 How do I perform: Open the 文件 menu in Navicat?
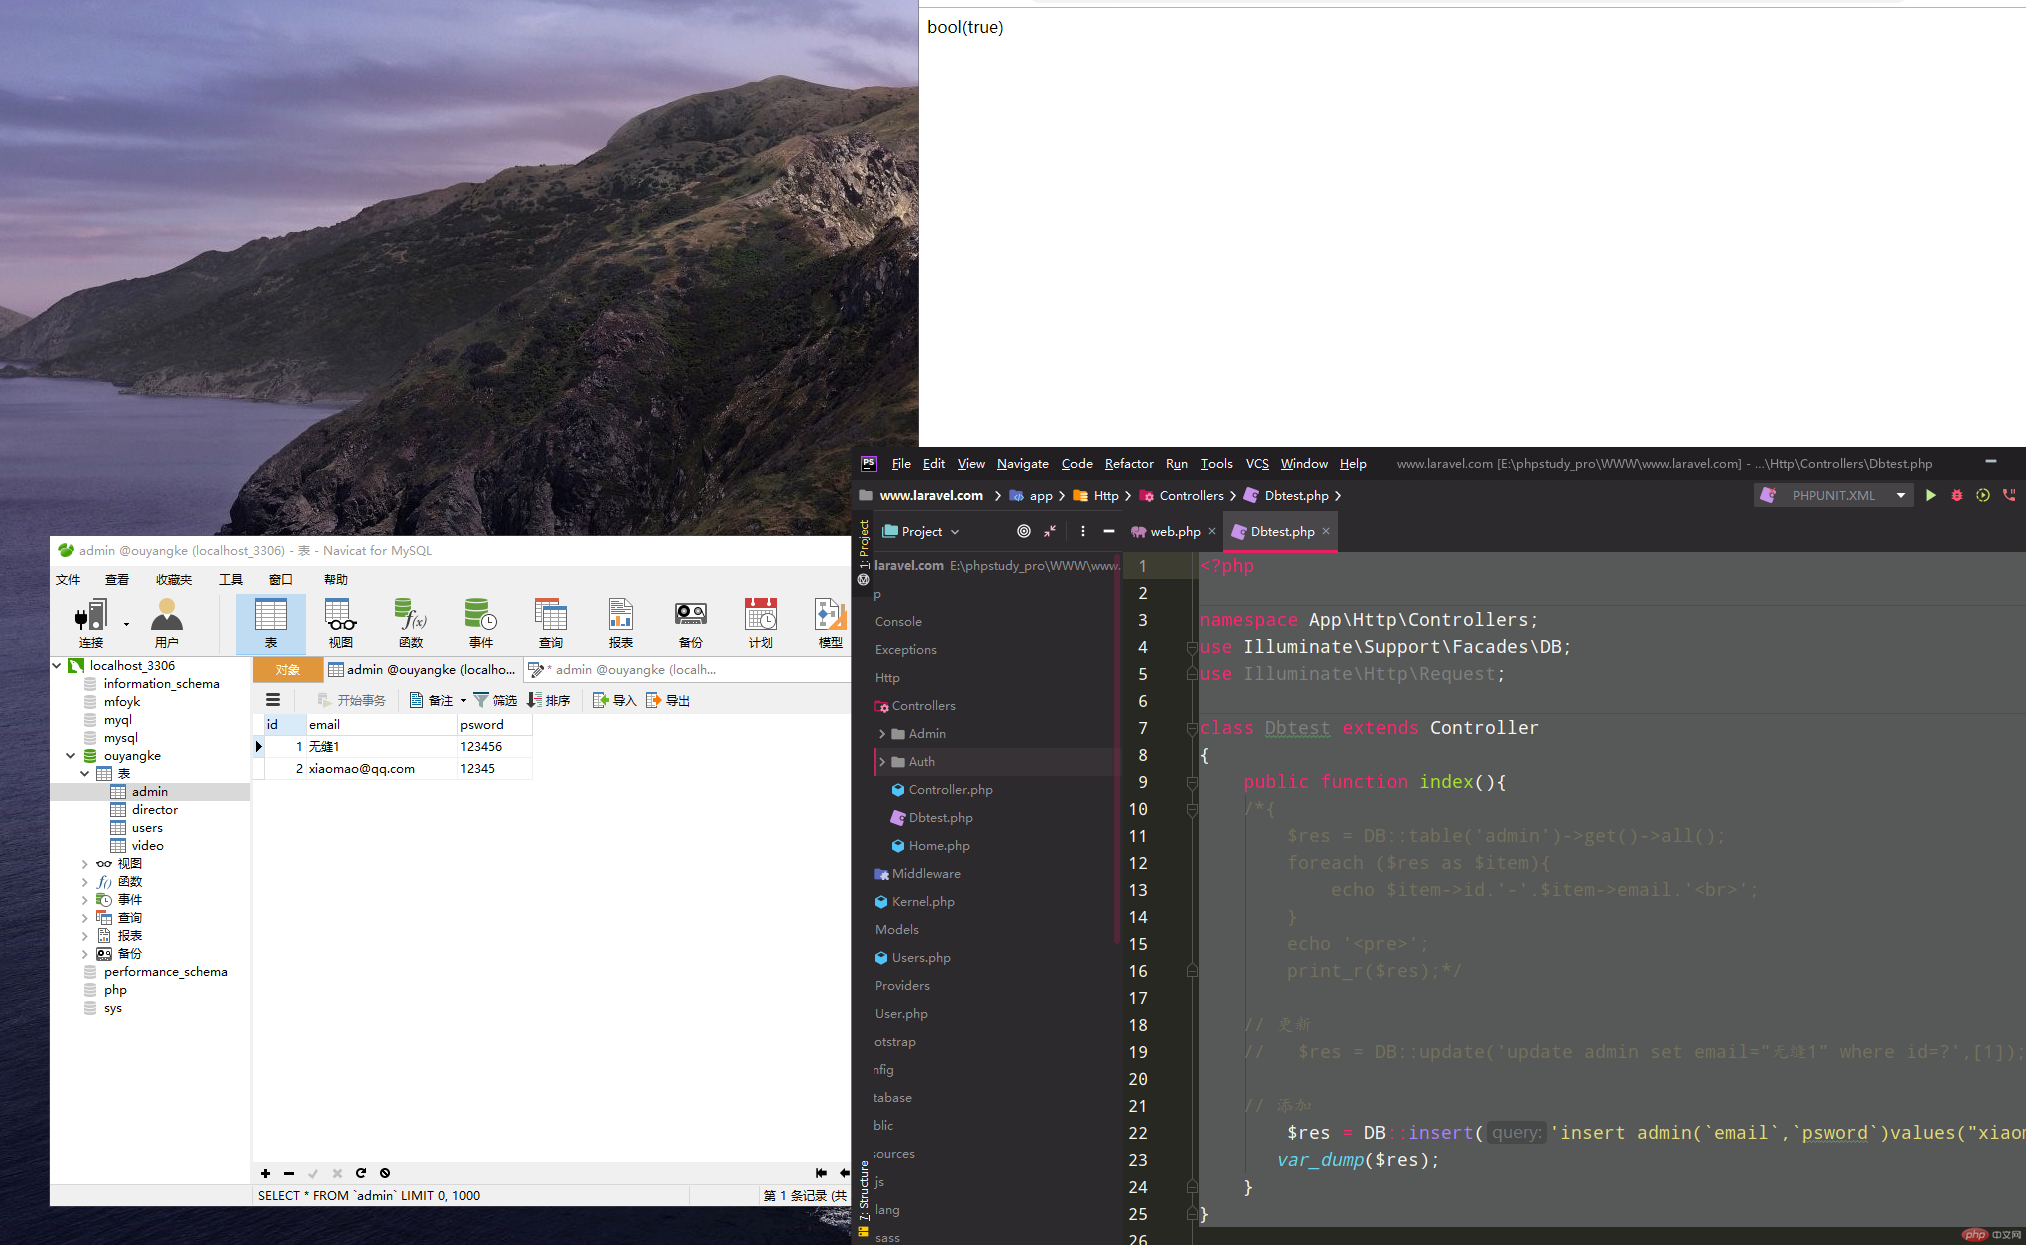tap(68, 579)
